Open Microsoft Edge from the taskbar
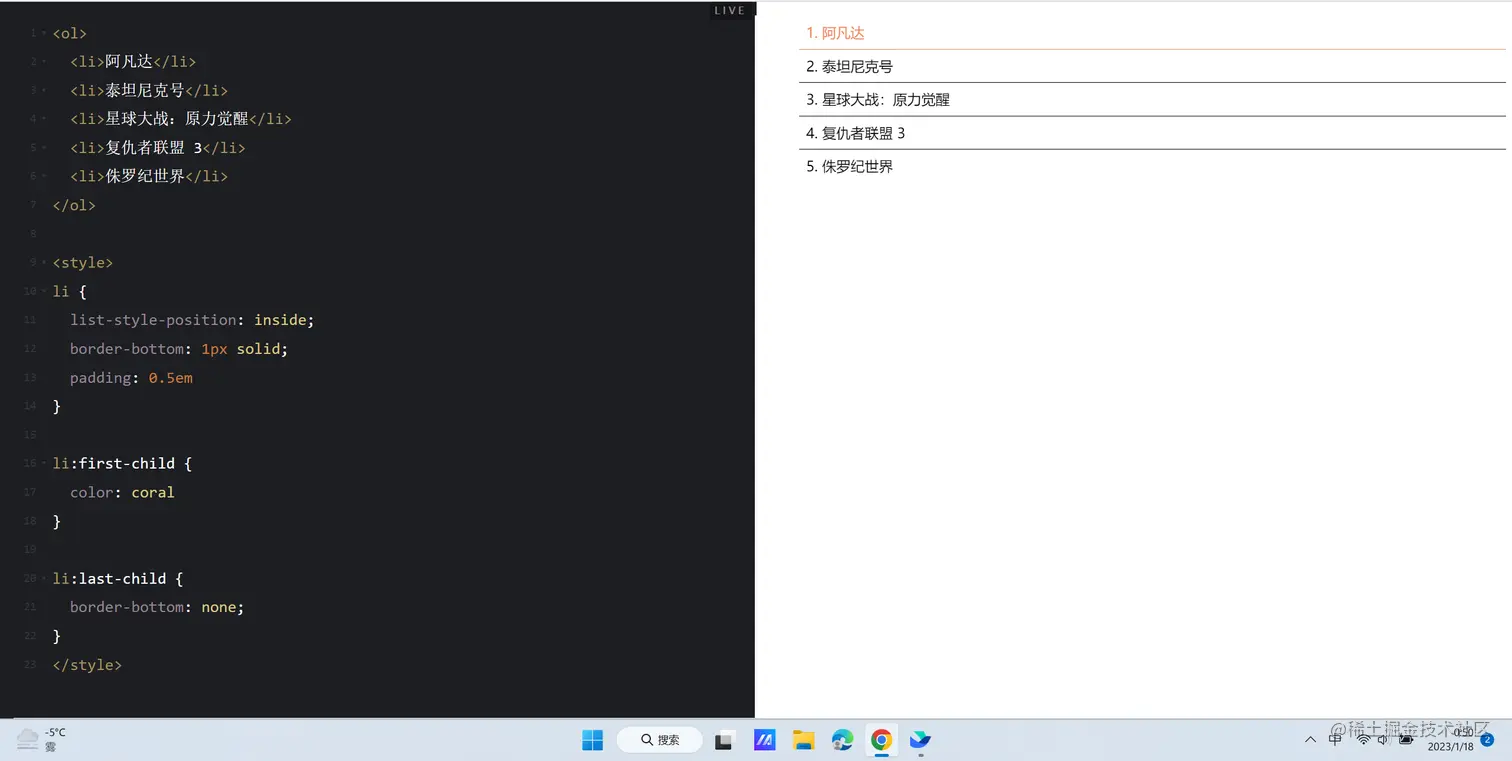Viewport: 1512px width, 761px height. click(x=842, y=740)
